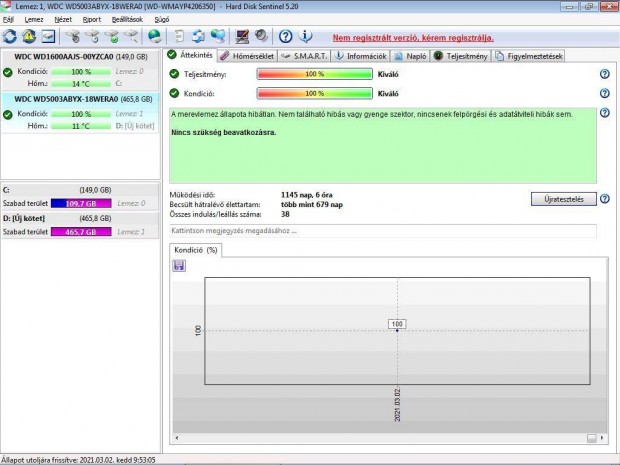Image resolution: width=620 pixels, height=465 pixels.
Task: Click the network computers with globe toolbar icon
Action: (218, 36)
